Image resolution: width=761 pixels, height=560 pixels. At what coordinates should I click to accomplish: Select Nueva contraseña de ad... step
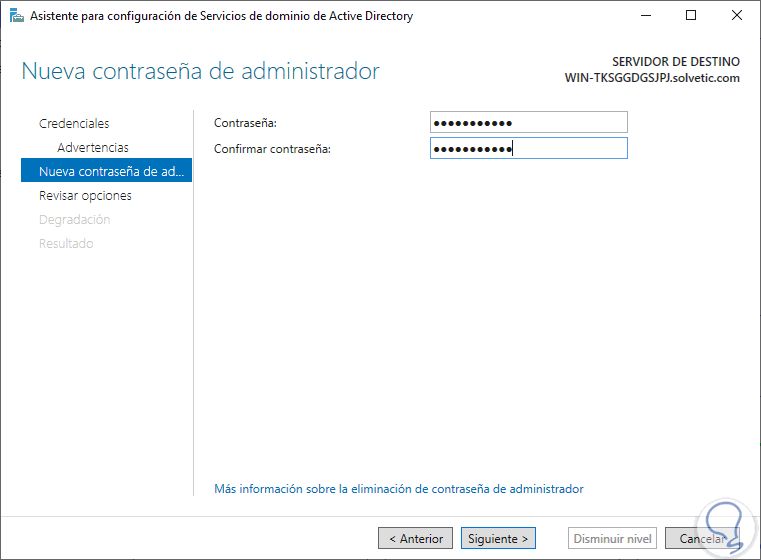106,170
